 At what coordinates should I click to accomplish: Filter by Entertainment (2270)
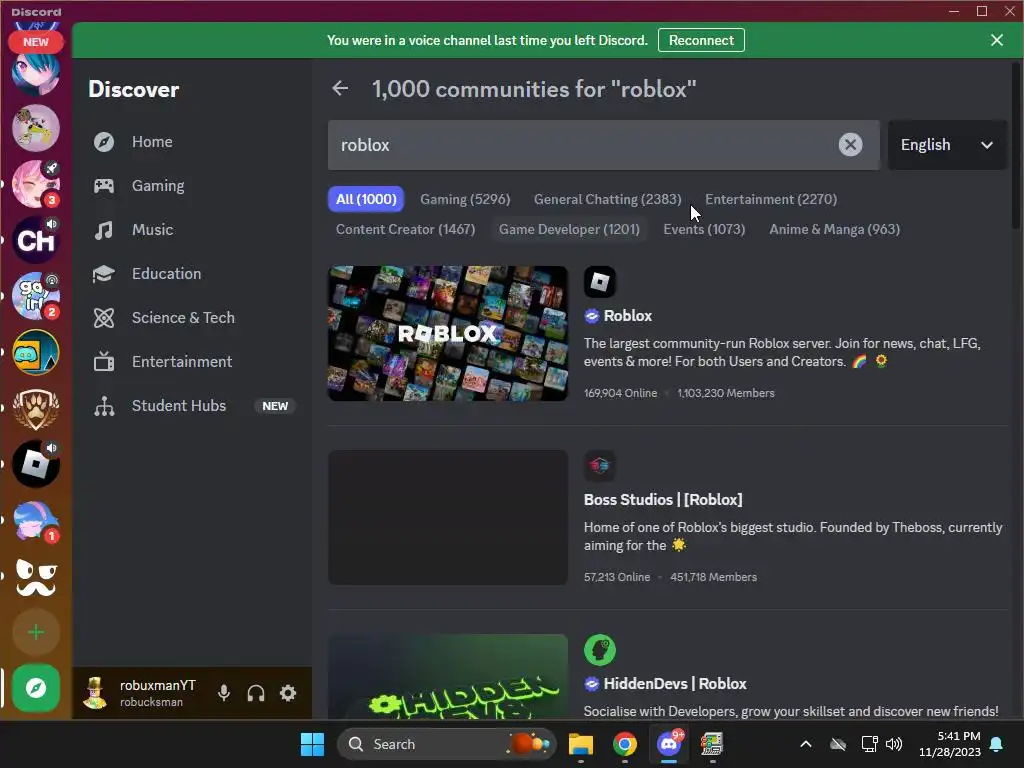click(771, 199)
